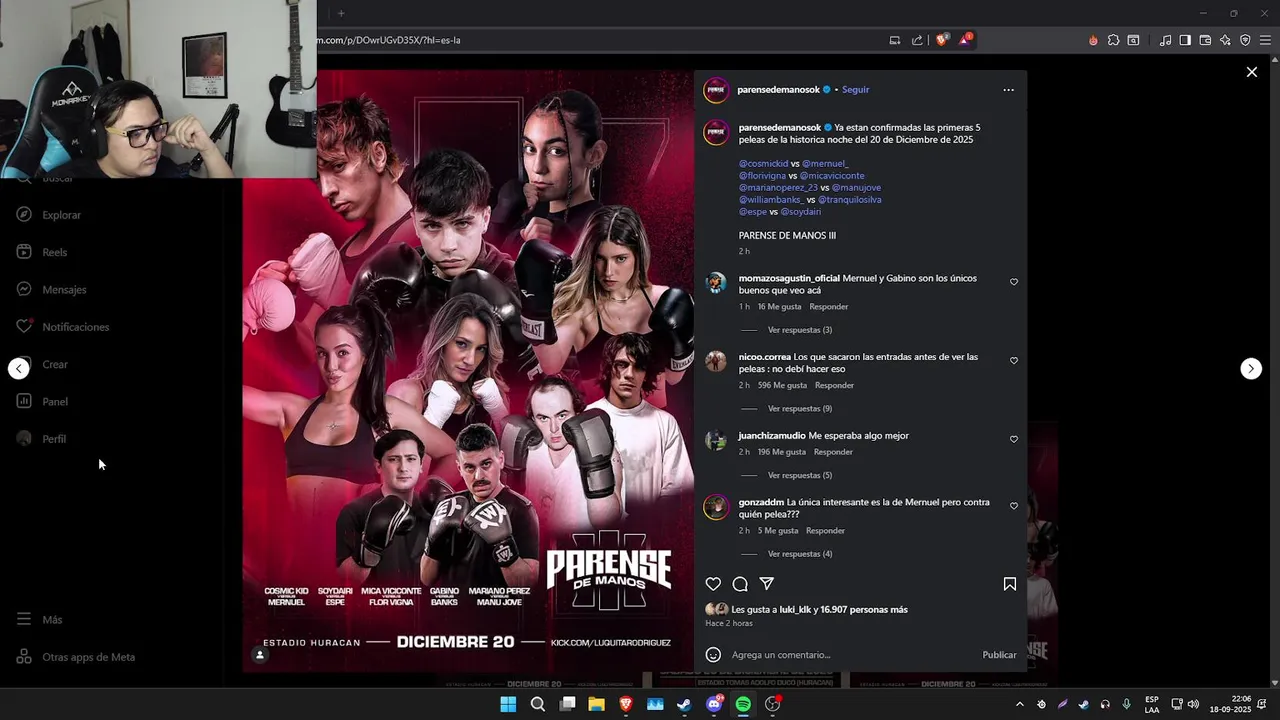Image resolution: width=1280 pixels, height=720 pixels.
Task: Go to next post arrow
Action: pos(1251,368)
